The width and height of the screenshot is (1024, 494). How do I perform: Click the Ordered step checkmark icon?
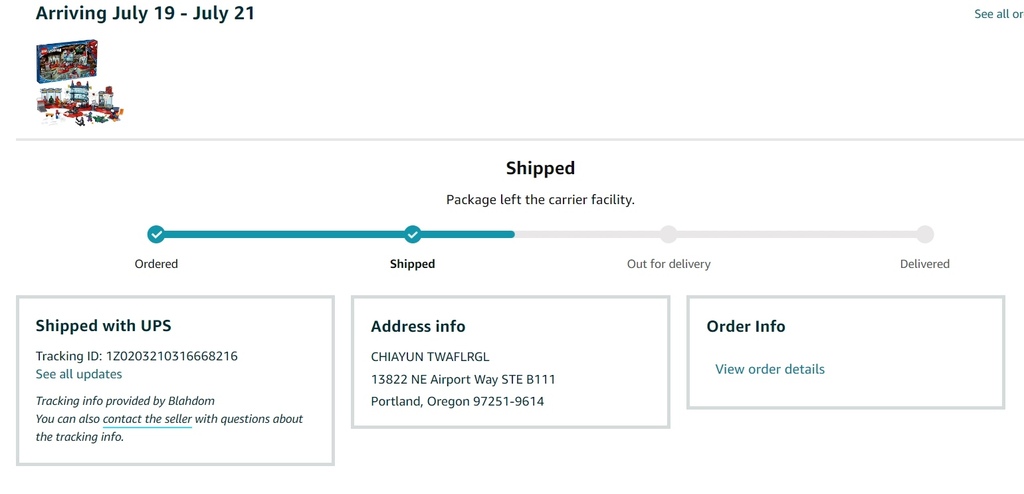pos(156,234)
